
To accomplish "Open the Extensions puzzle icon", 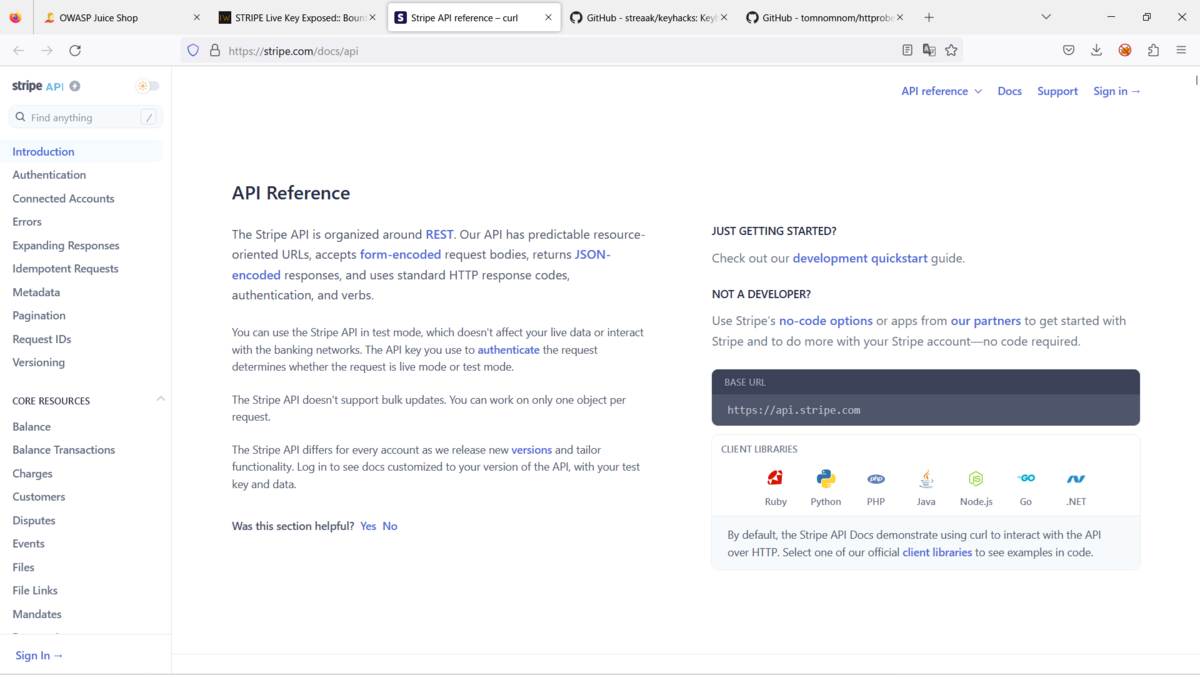I will click(1154, 50).
